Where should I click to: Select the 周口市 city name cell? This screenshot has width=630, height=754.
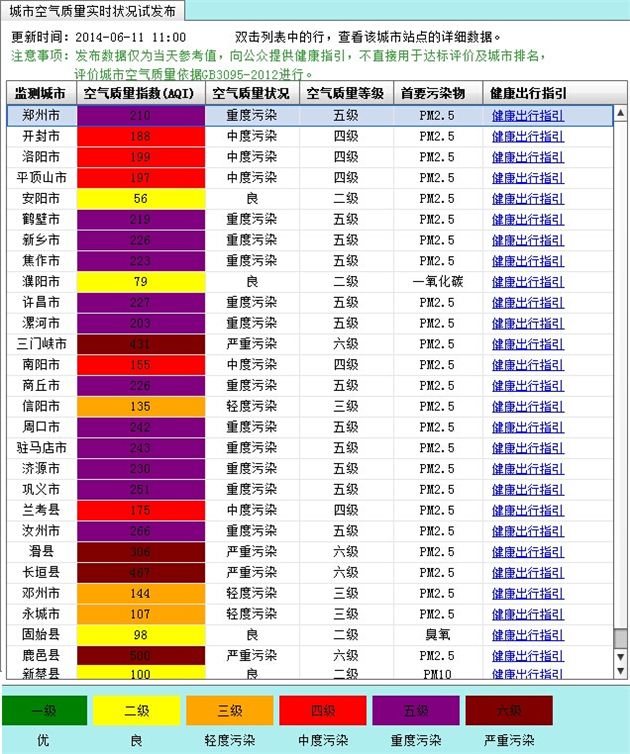coord(42,427)
